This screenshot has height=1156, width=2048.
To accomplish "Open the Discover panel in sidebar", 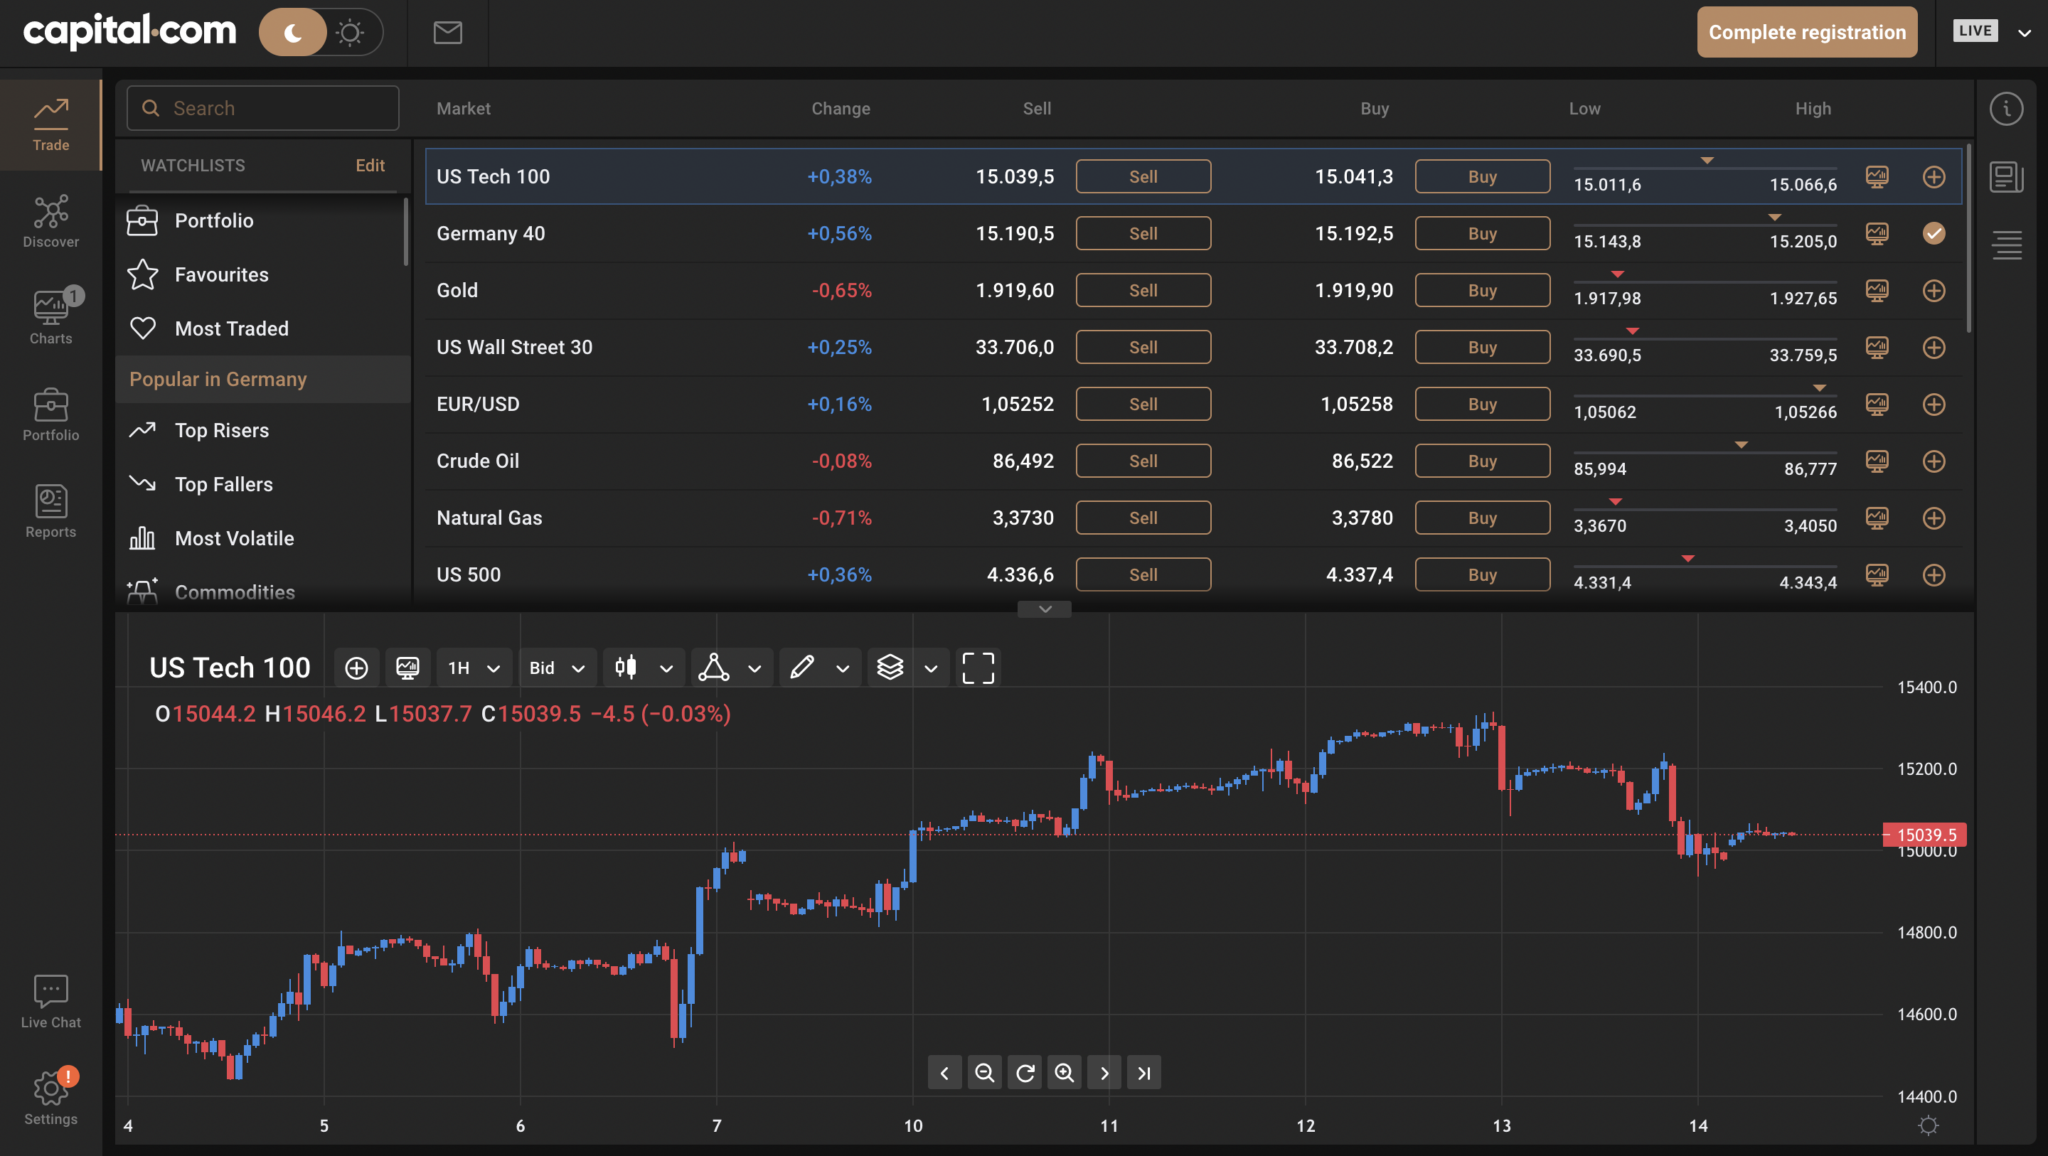I will (x=50, y=219).
